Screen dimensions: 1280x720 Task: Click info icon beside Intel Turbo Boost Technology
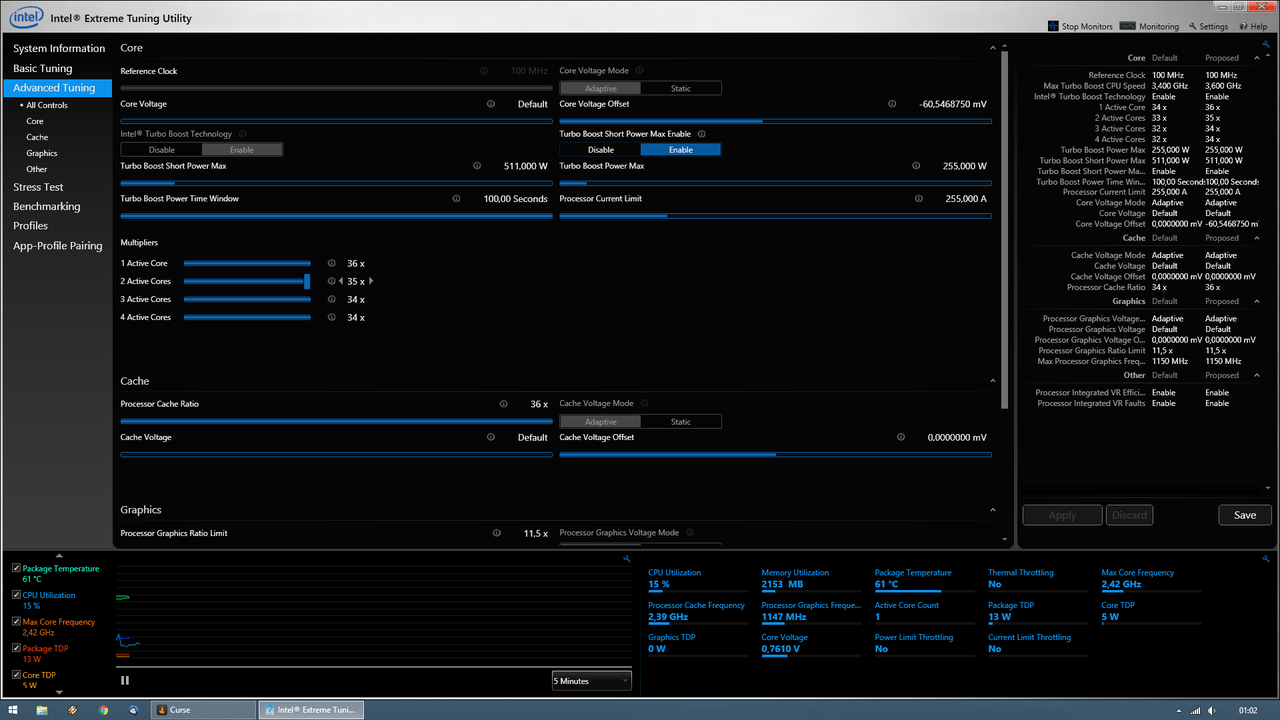pyautogui.click(x=243, y=134)
